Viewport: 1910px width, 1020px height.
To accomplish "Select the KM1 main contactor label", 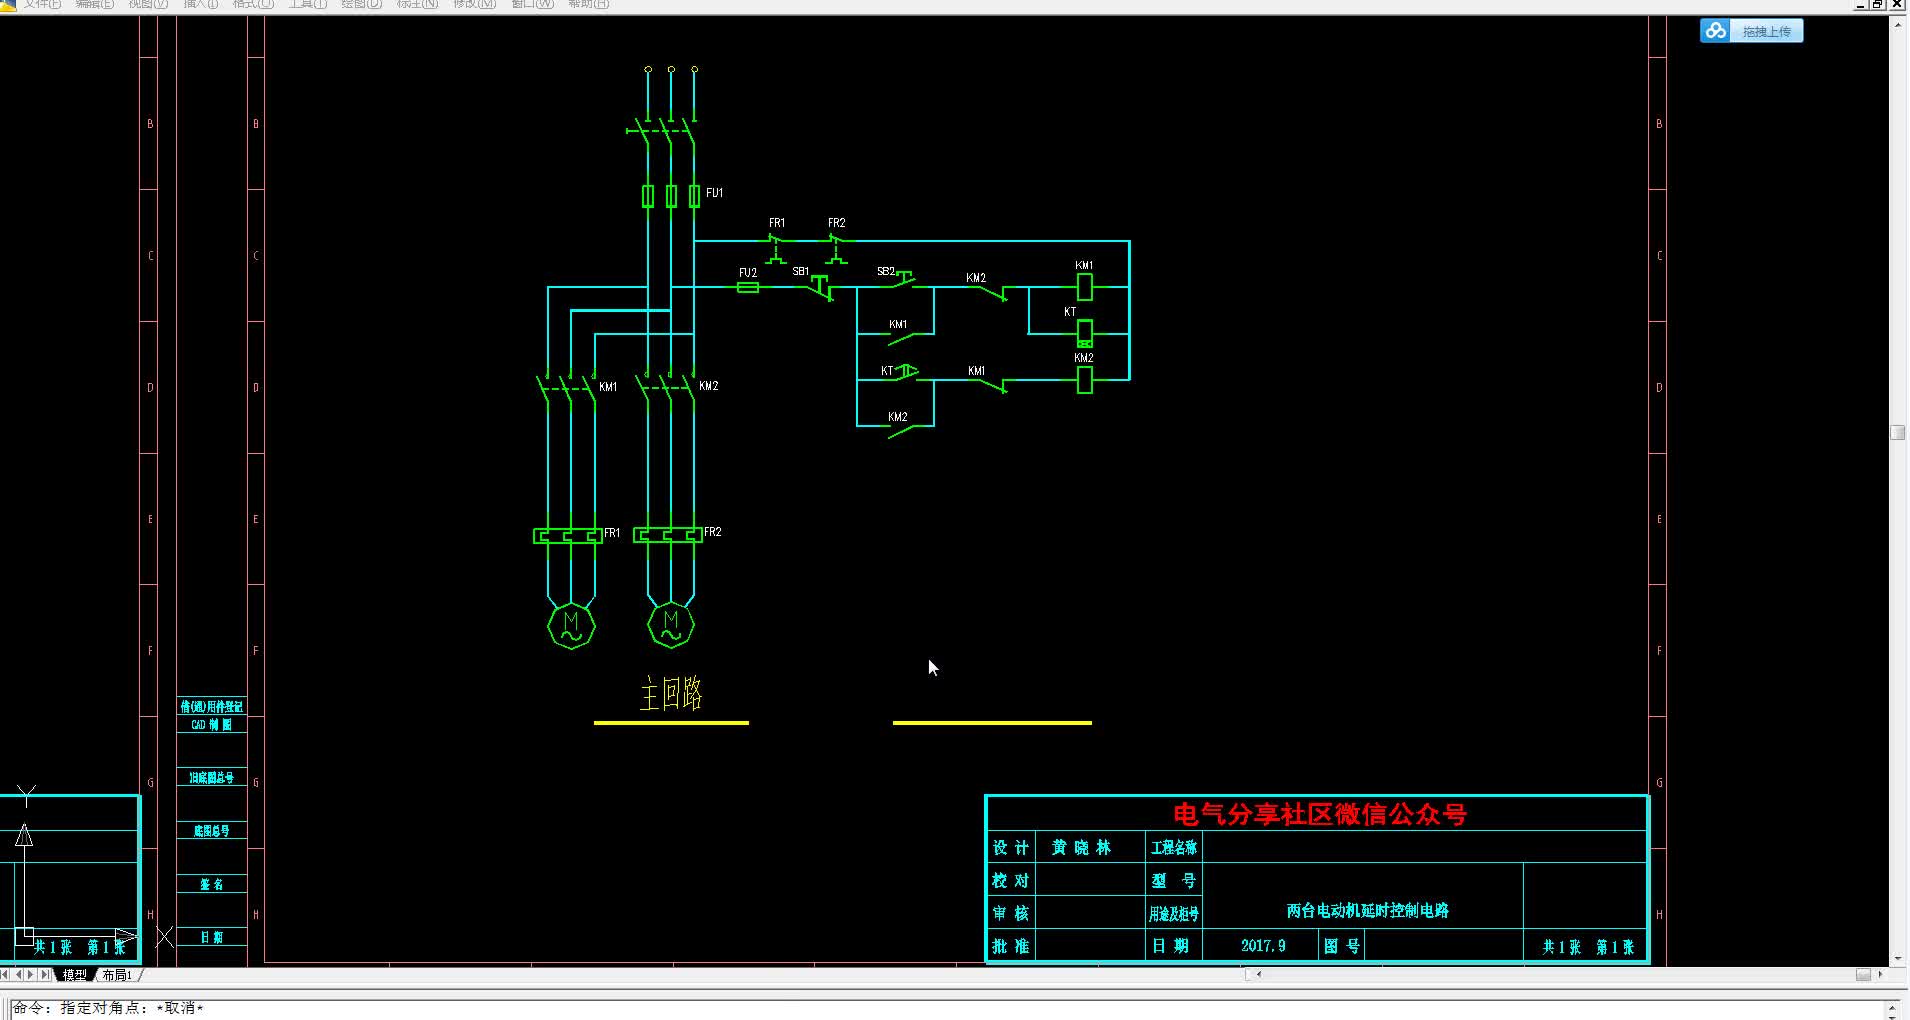I will [x=608, y=387].
